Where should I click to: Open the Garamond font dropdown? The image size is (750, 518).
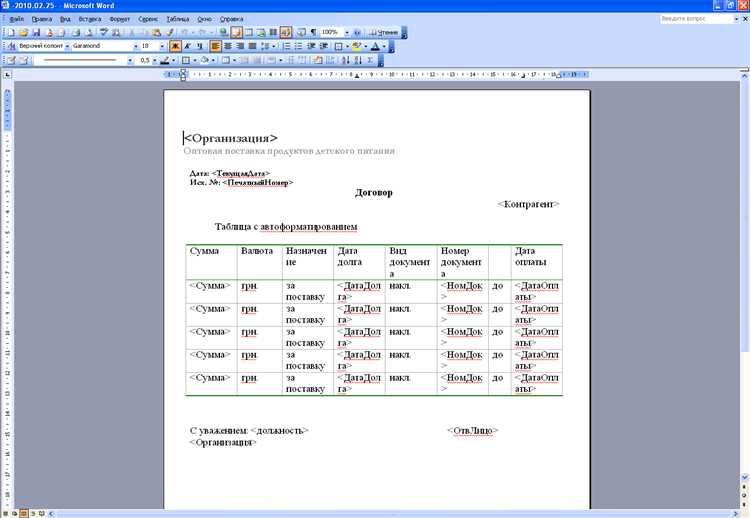tap(136, 46)
